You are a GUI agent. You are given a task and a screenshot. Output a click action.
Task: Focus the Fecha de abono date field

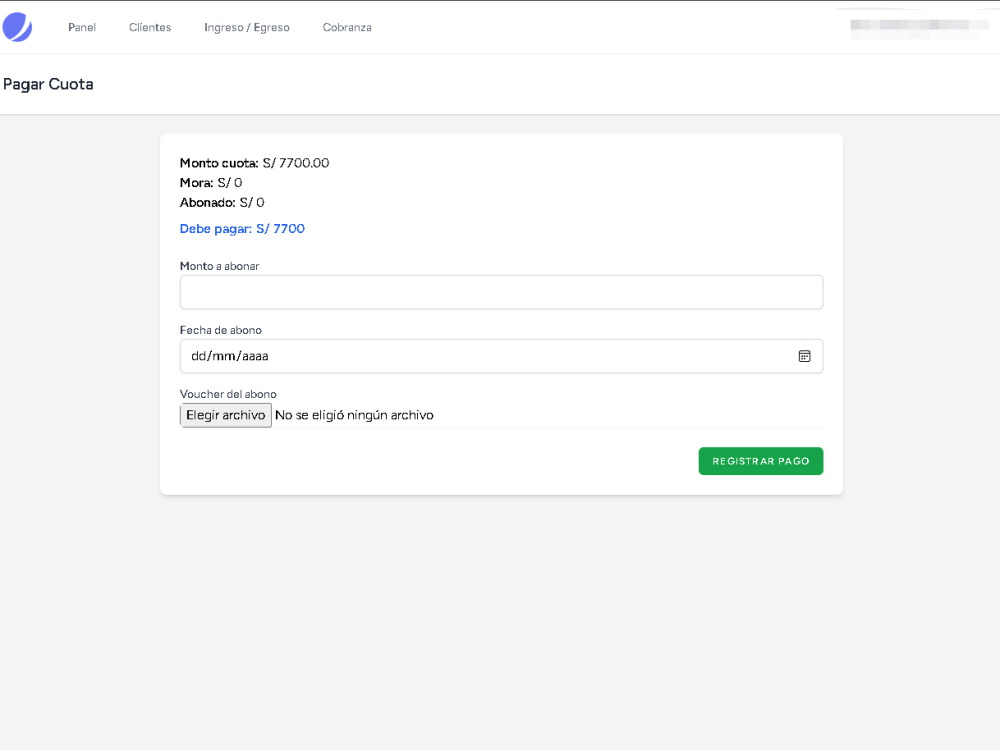(x=501, y=356)
